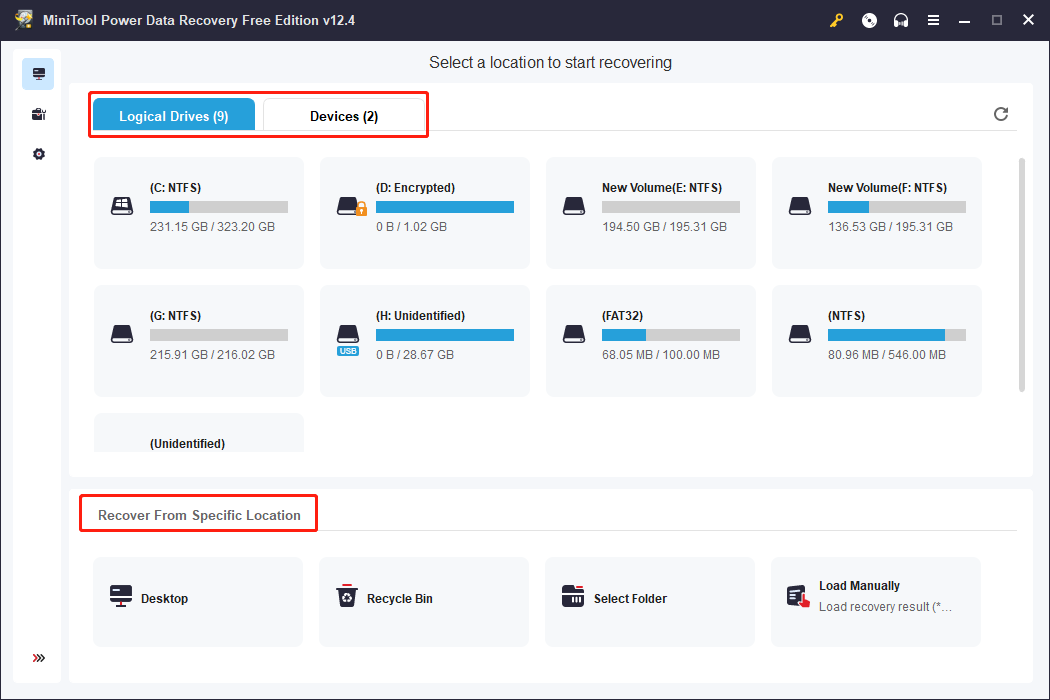Select the This PC sidebar icon

coord(38,74)
